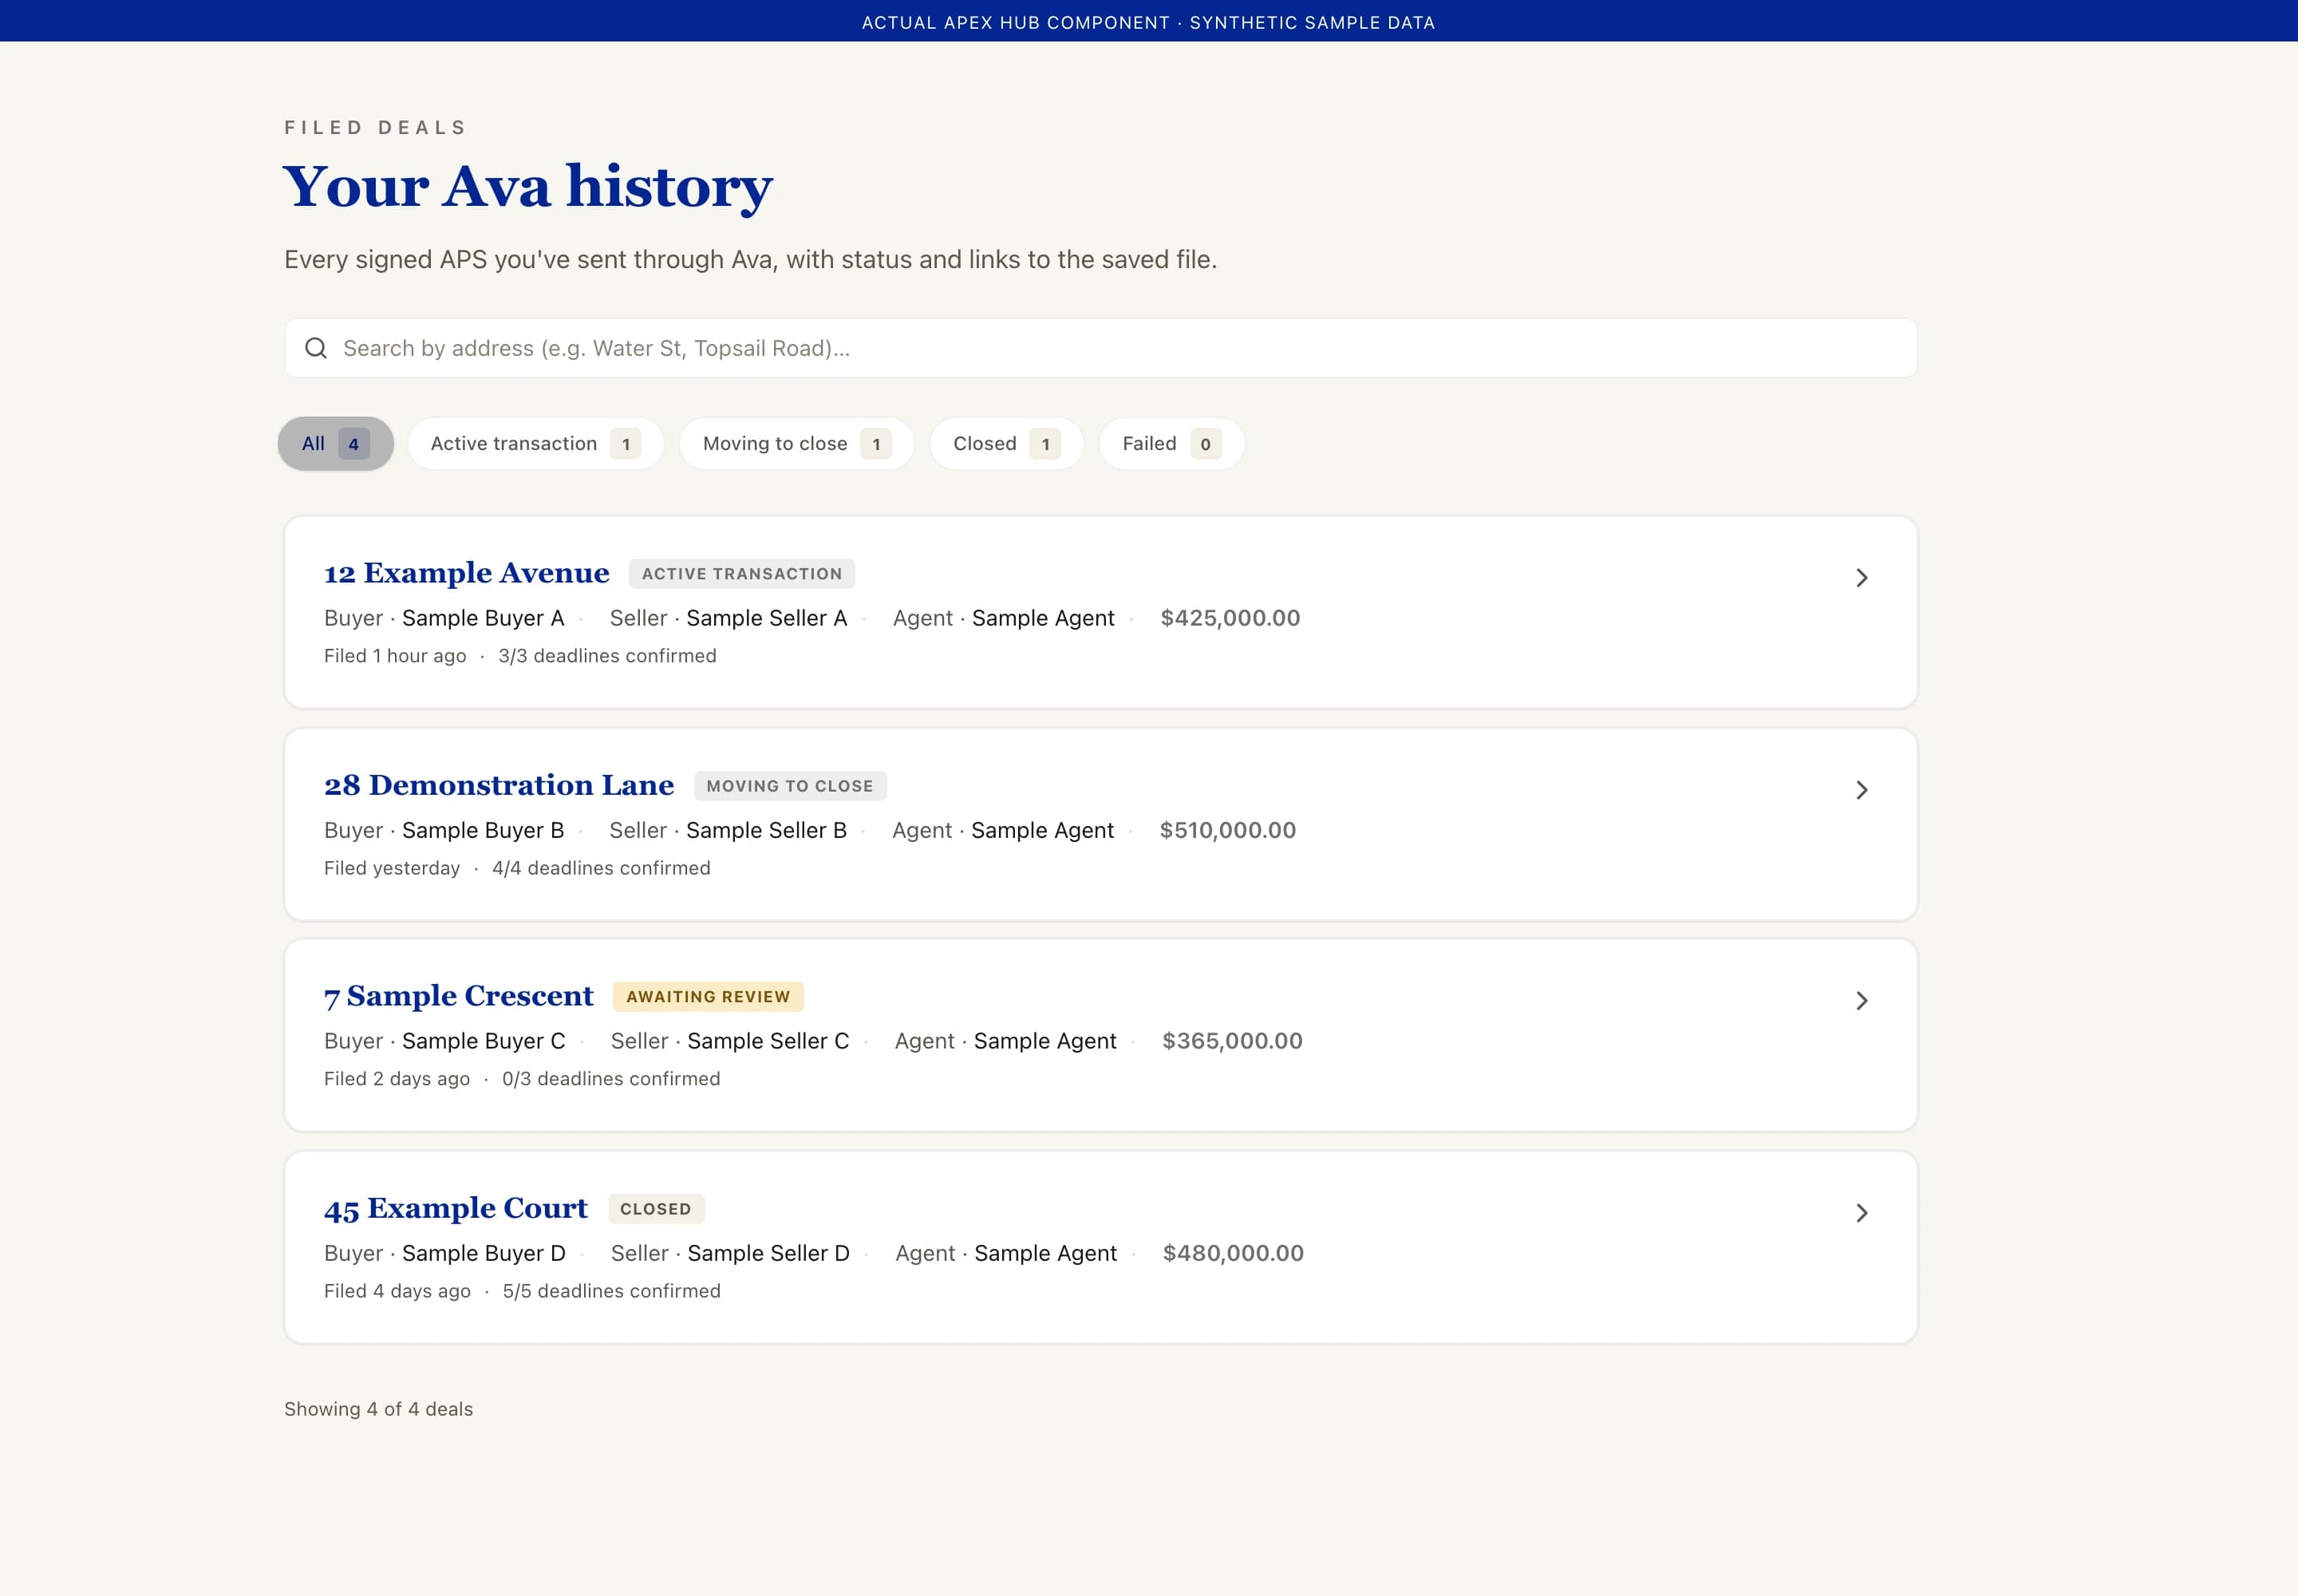This screenshot has width=2298, height=1596.
Task: Click '5/5 deadlines confirmed' text
Action: 612,1291
